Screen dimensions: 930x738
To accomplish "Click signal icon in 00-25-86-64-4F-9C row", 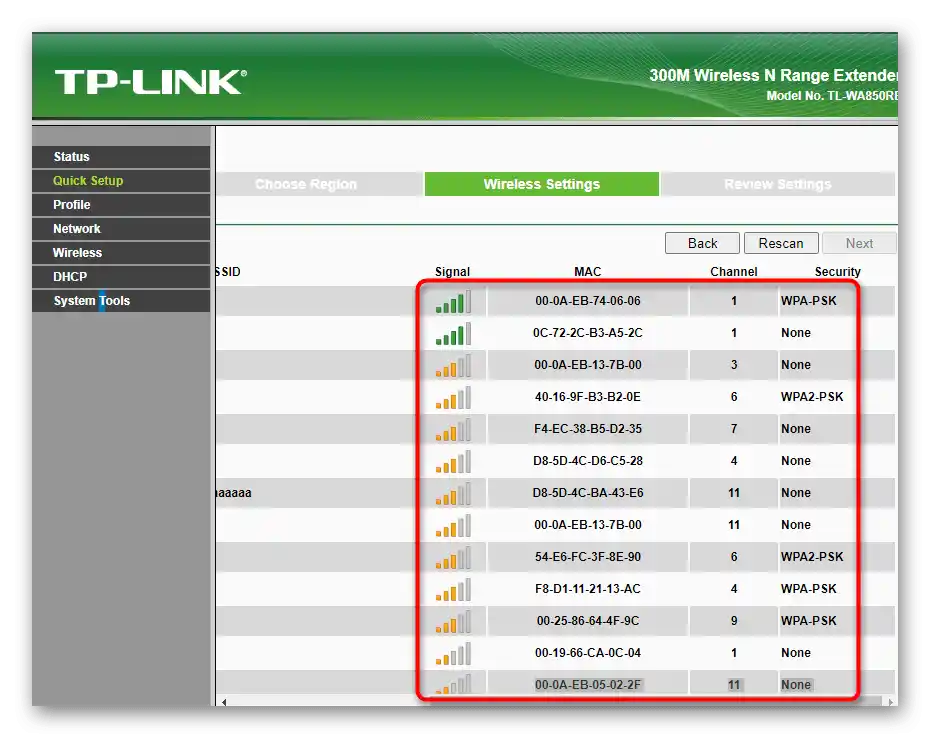I will pos(453,622).
